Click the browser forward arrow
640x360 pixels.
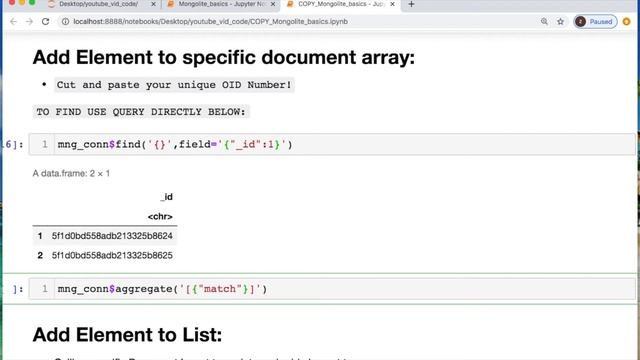click(29, 22)
